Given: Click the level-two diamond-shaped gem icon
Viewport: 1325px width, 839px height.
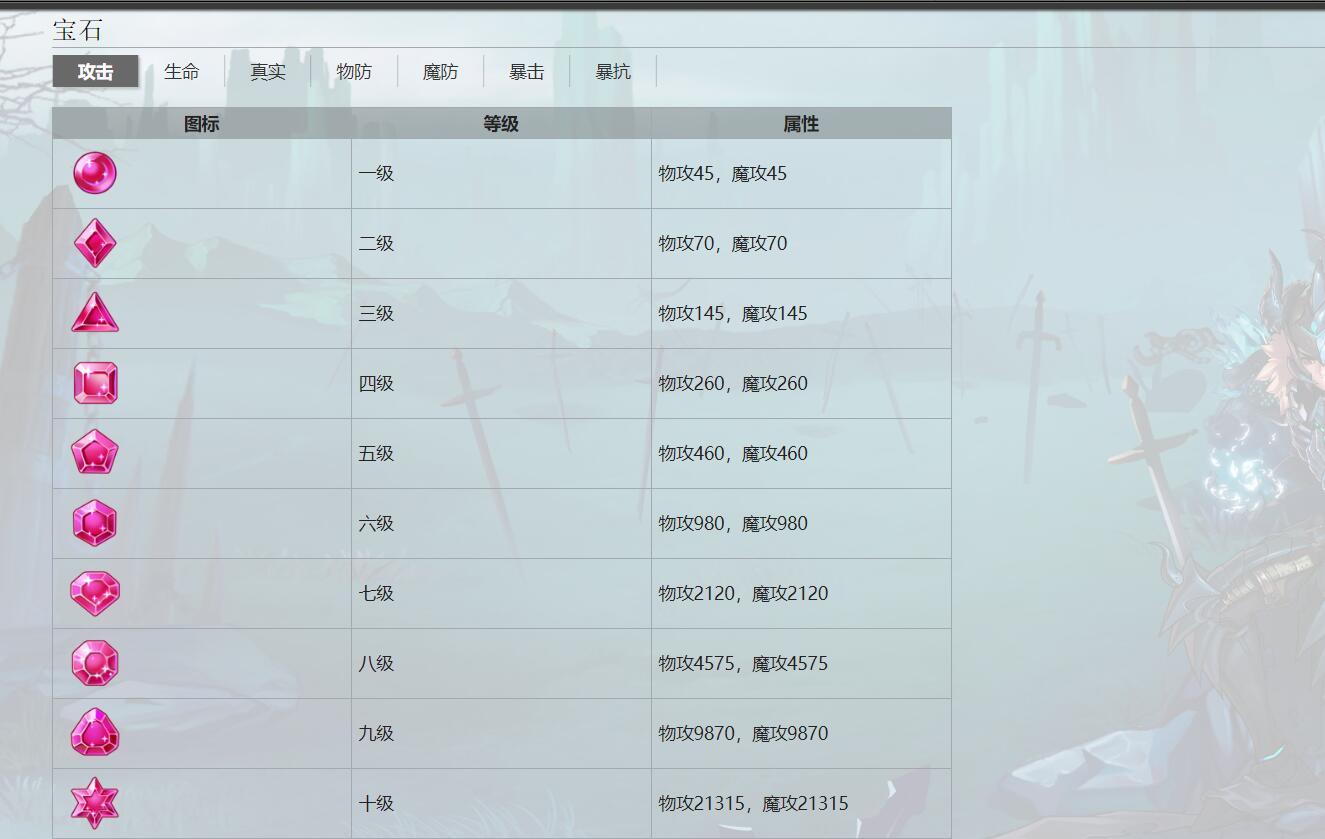Looking at the screenshot, I should (95, 243).
